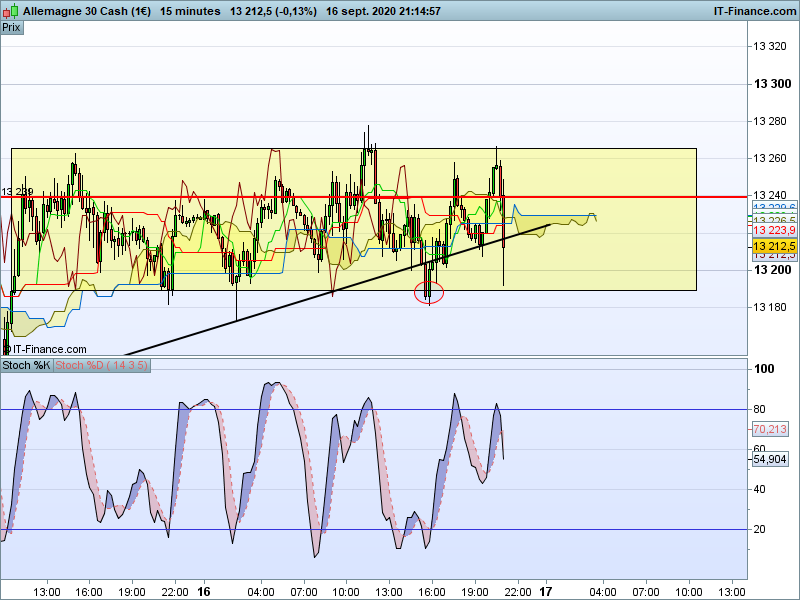Click the 13 300 price axis label
This screenshot has height=600, width=800.
click(x=772, y=84)
